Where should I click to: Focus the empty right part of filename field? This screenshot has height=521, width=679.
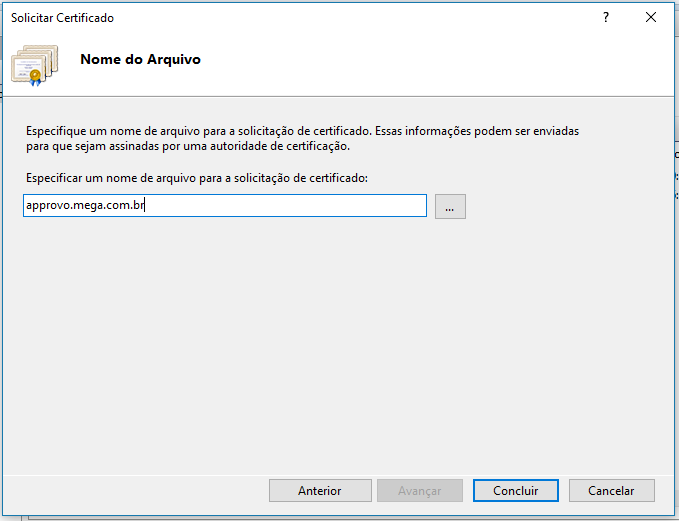pos(300,206)
